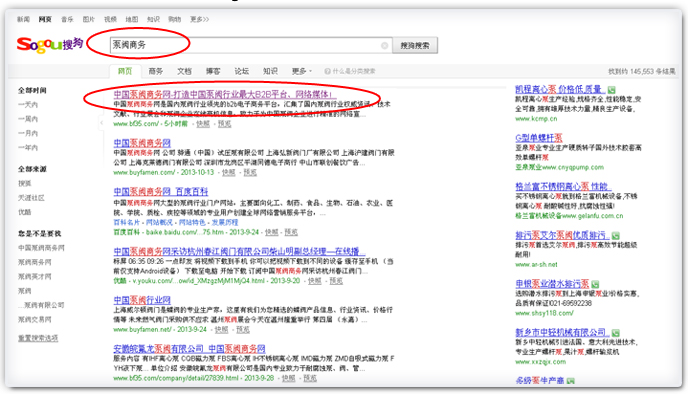Click 预览 for the v.youku.com result

(x=336, y=281)
